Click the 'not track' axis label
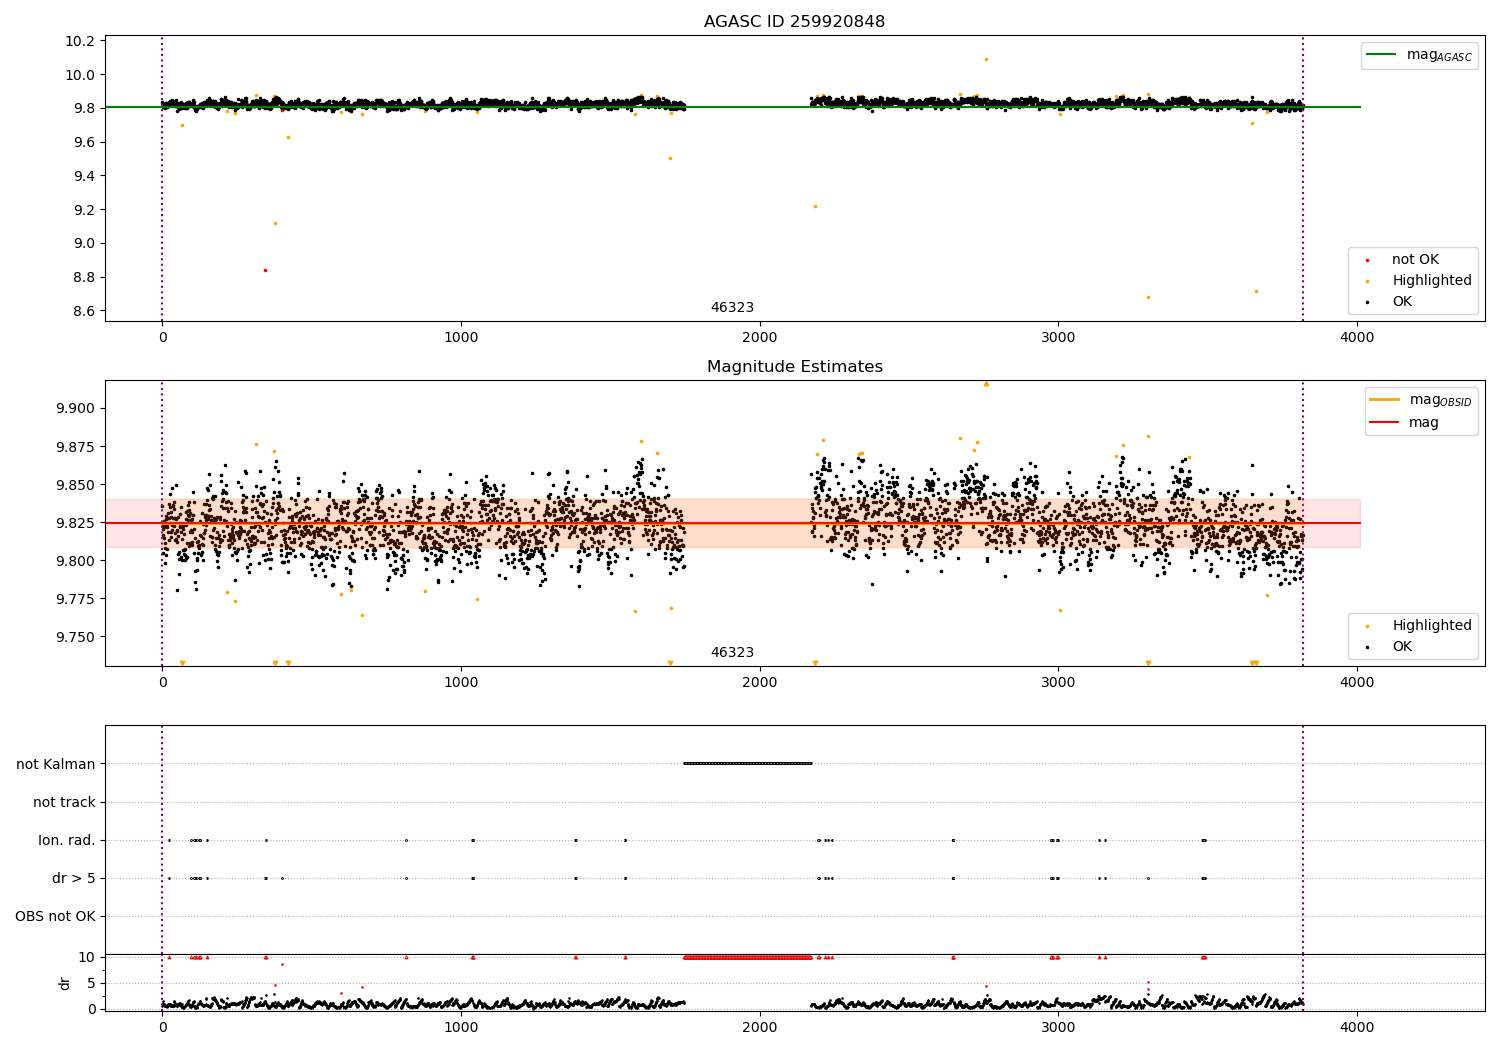The image size is (1500, 1050). [64, 802]
